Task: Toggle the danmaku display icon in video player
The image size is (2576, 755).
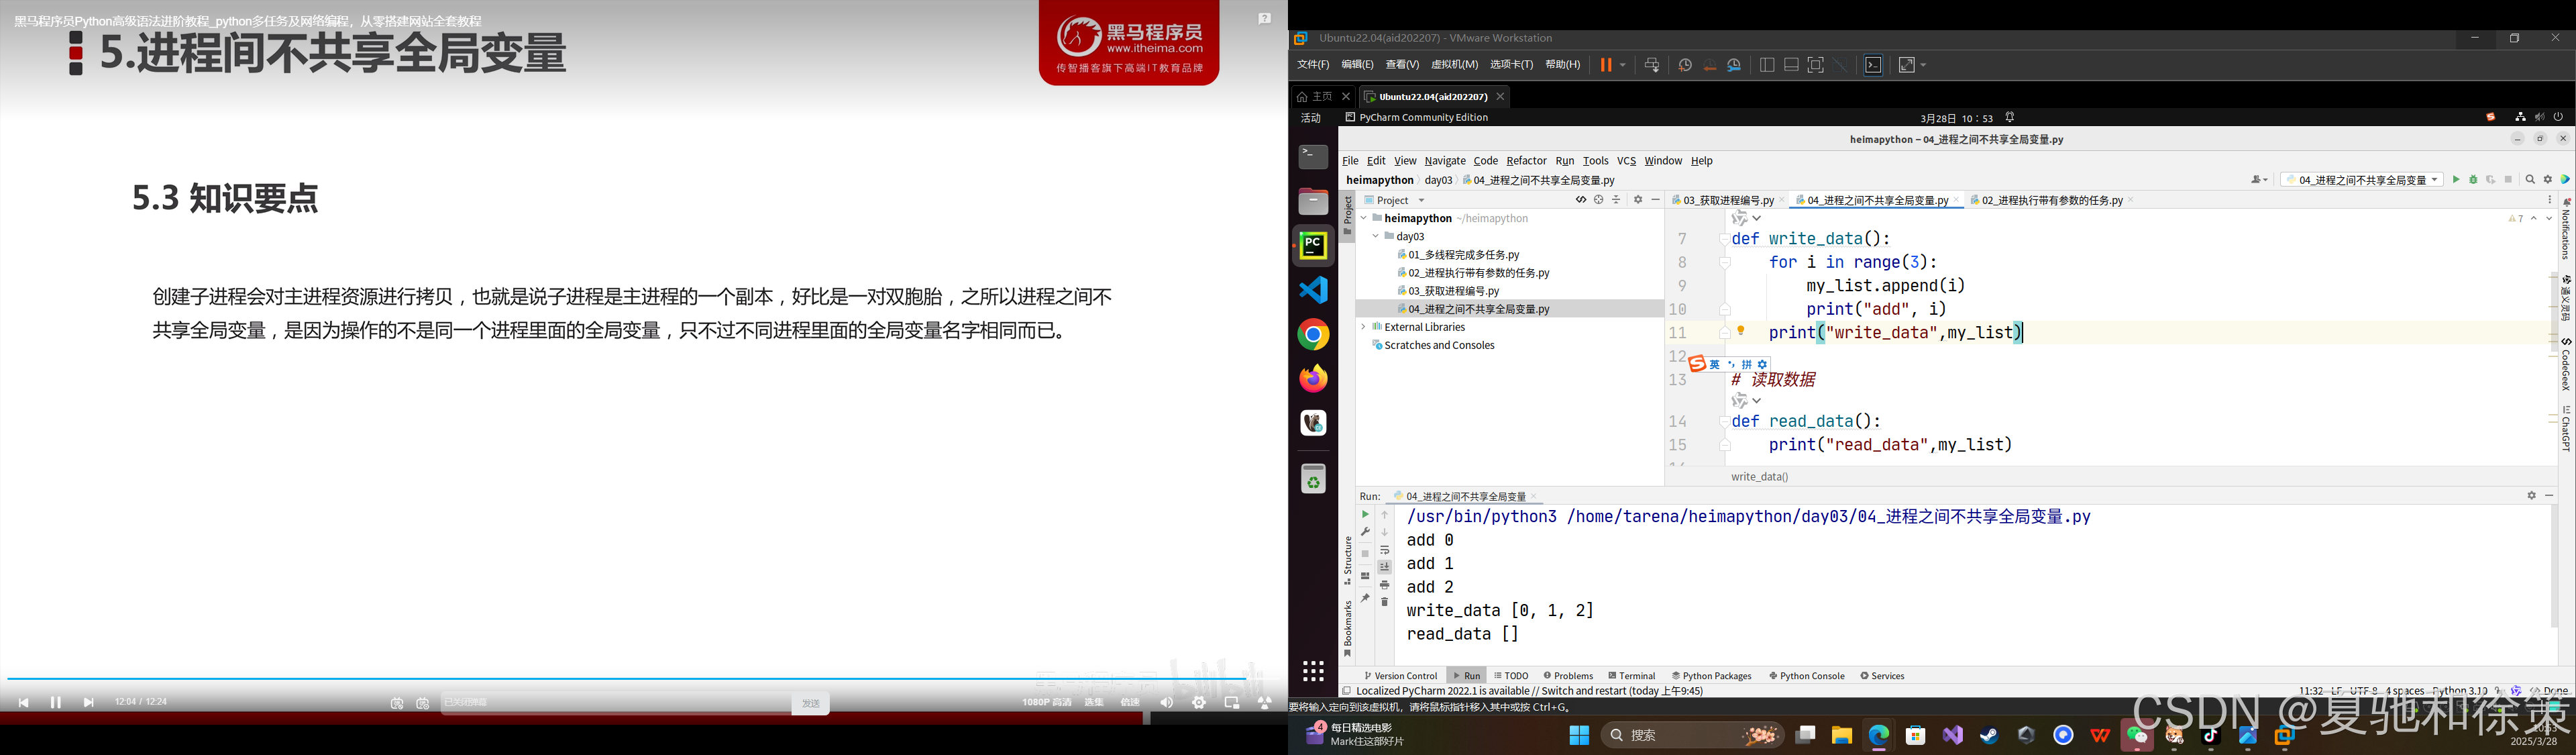Action: [397, 703]
